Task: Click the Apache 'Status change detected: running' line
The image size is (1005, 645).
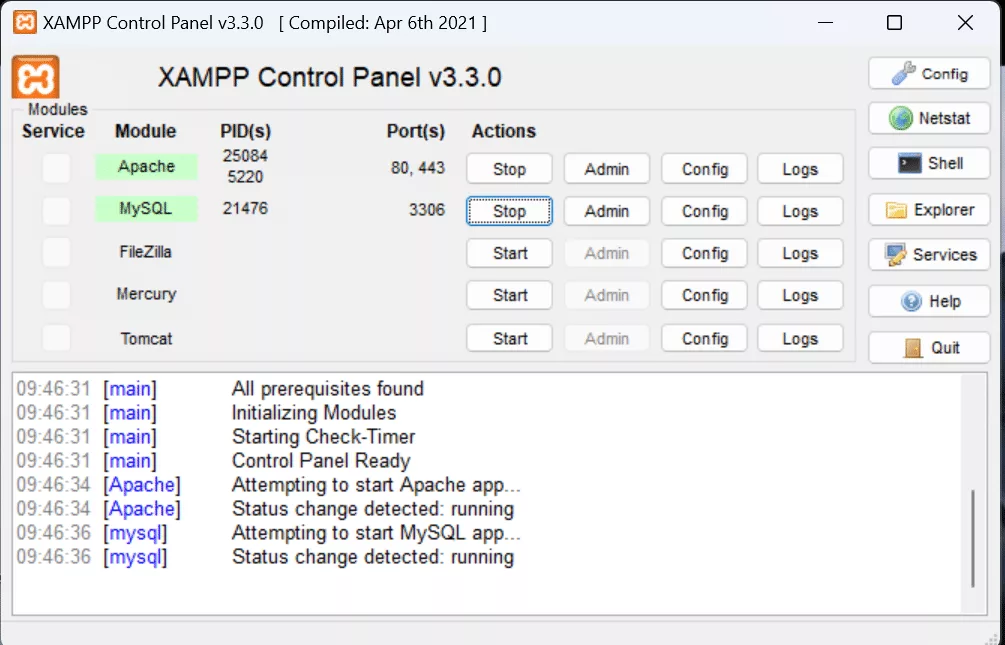Action: [x=373, y=509]
